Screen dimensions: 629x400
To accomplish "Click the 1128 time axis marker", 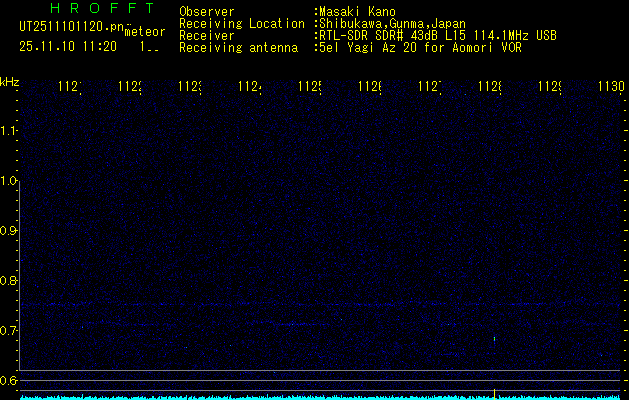I will click(x=489, y=86).
